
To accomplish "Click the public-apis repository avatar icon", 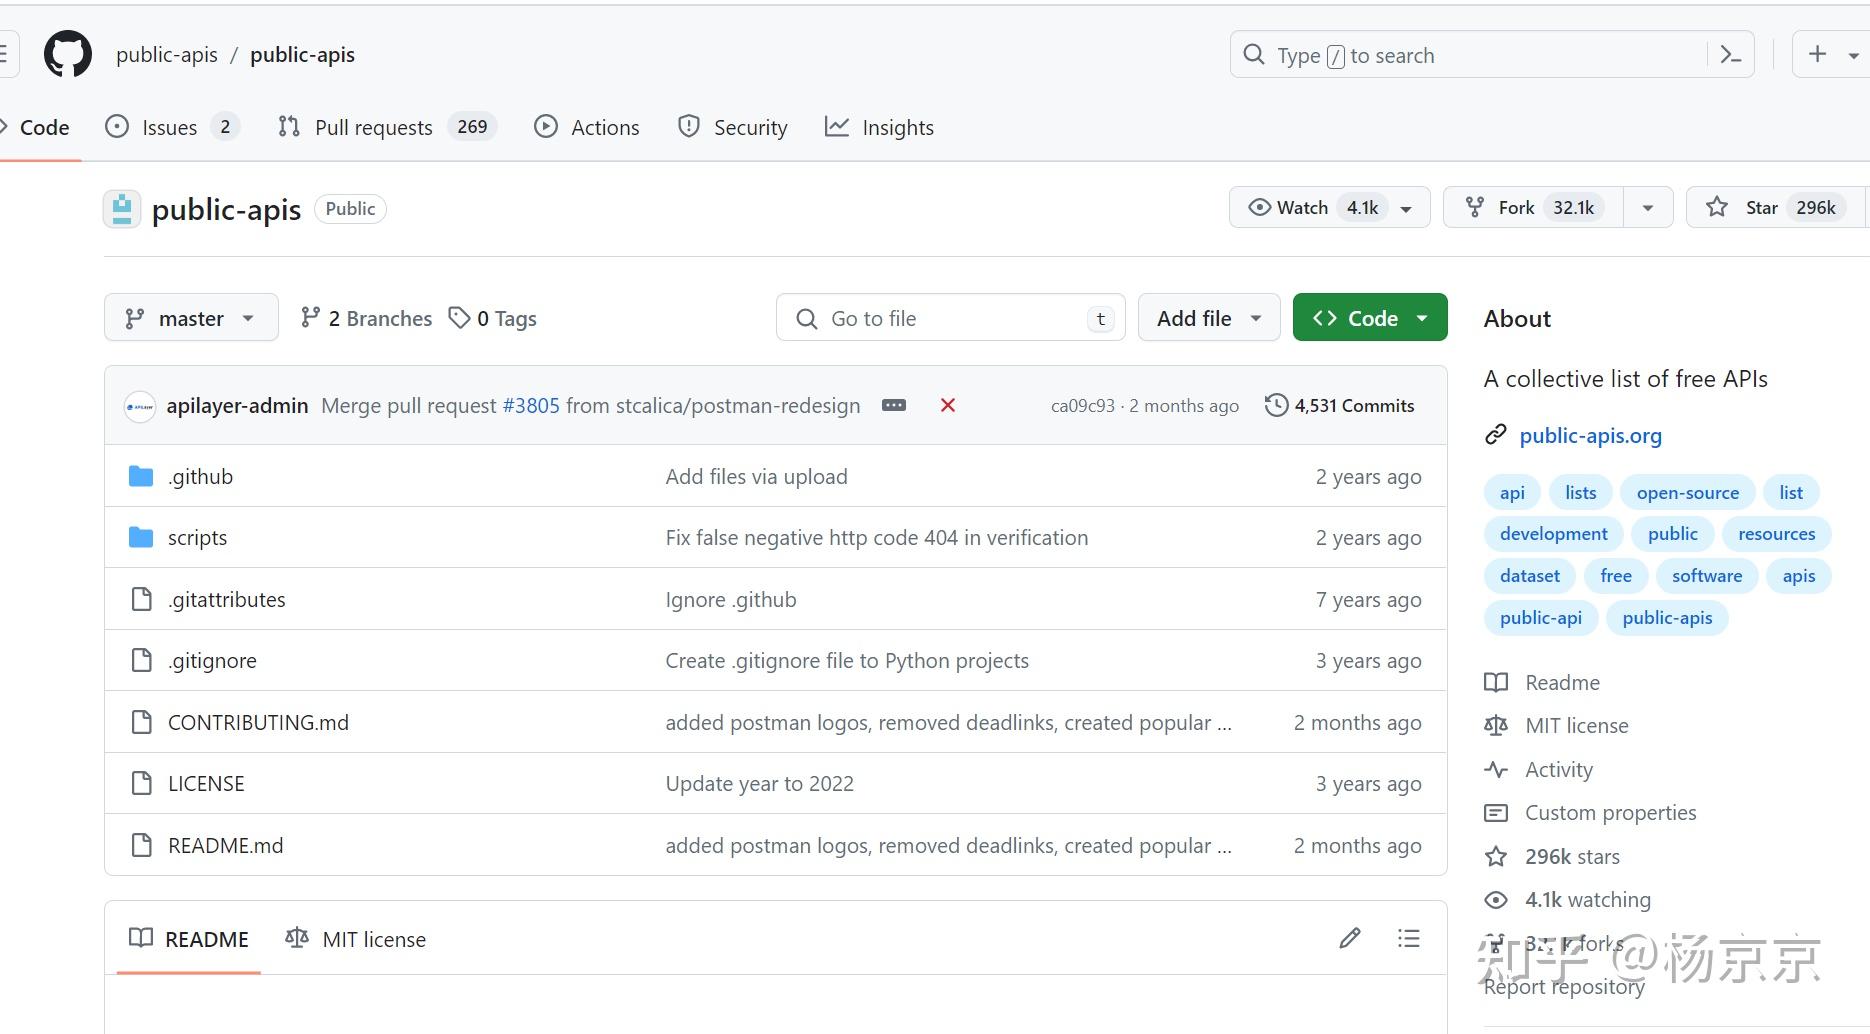I will [x=122, y=209].
